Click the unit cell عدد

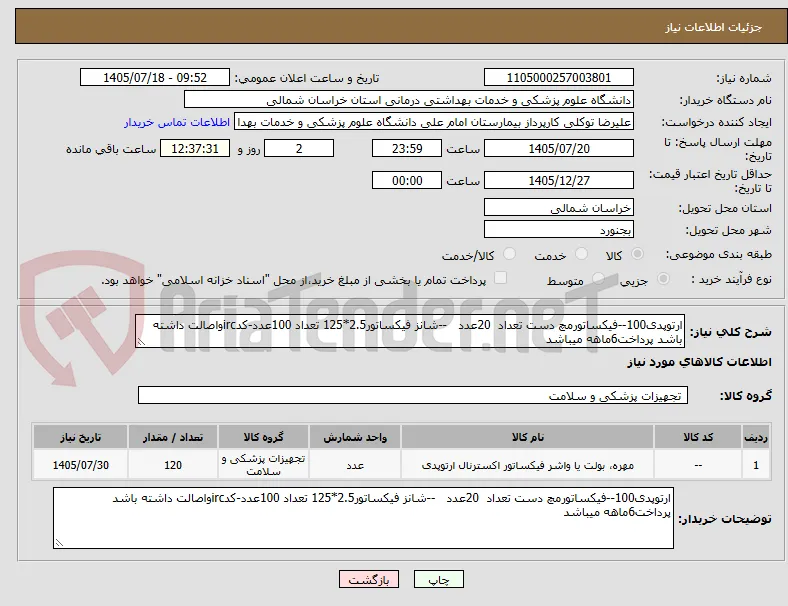(355, 465)
